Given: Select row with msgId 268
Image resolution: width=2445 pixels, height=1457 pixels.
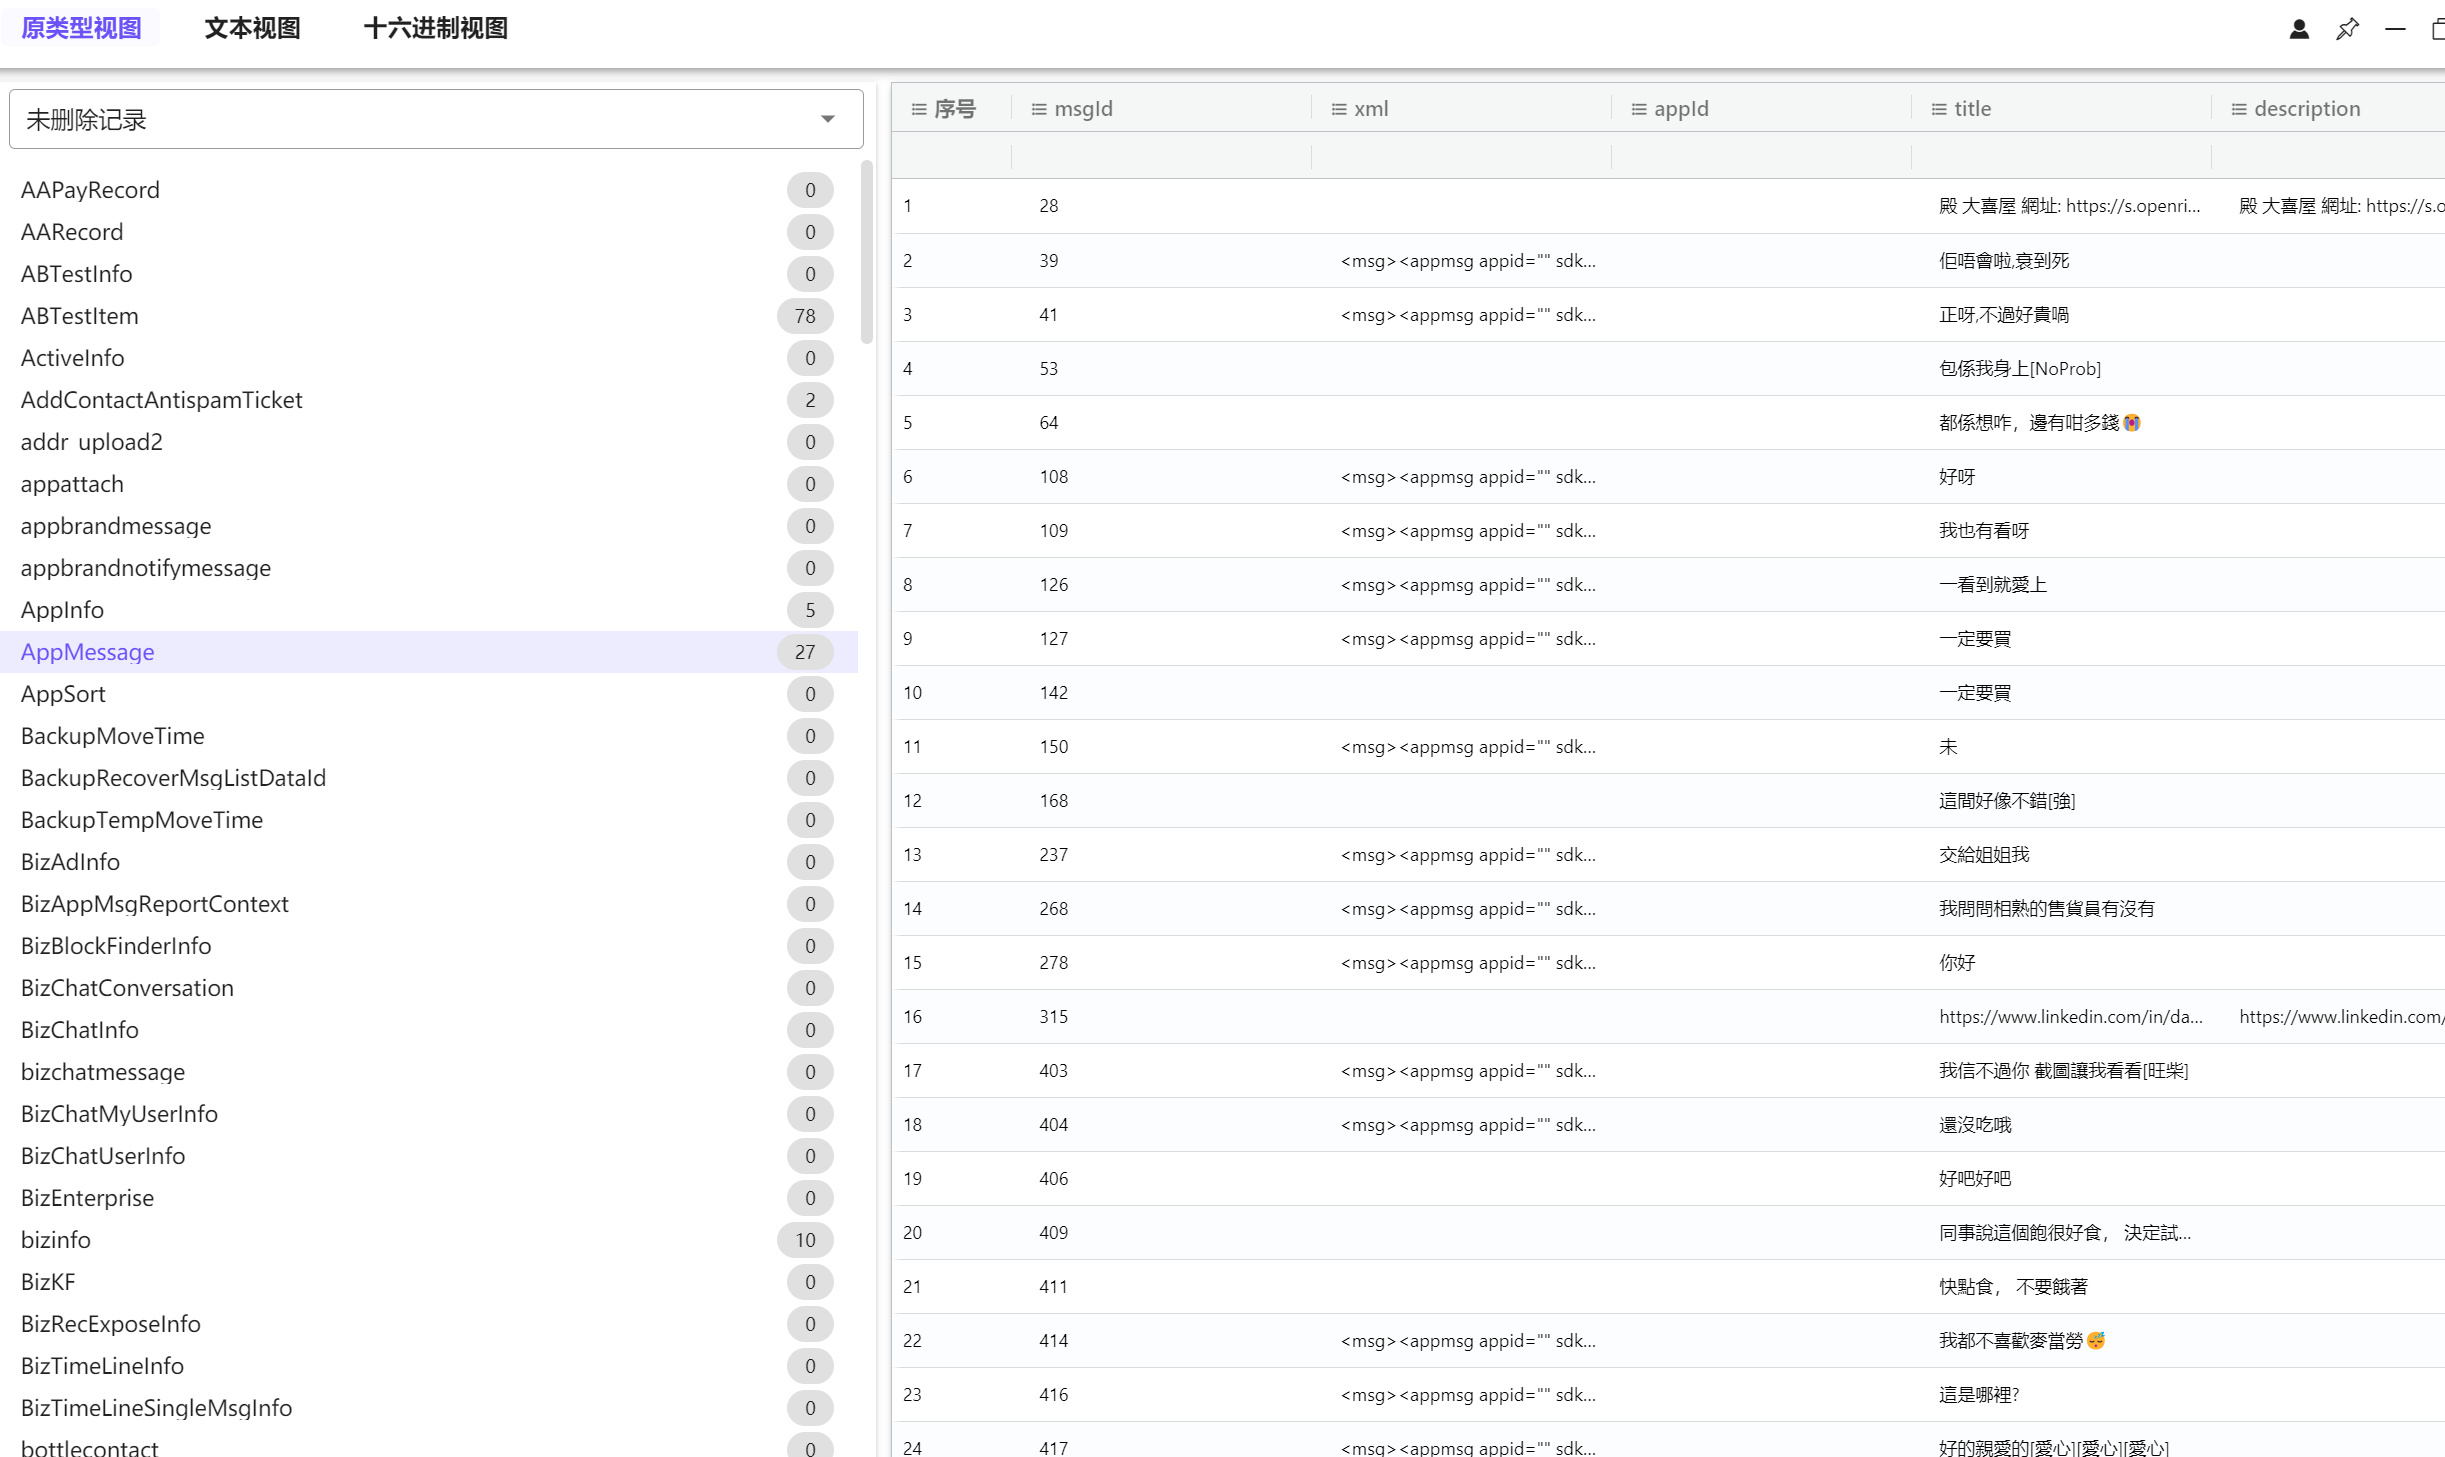Looking at the screenshot, I should (x=1053, y=909).
